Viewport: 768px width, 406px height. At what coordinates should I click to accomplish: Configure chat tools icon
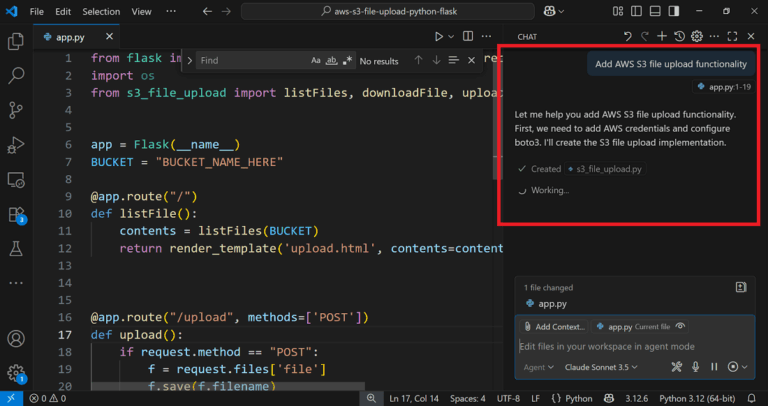(676, 367)
